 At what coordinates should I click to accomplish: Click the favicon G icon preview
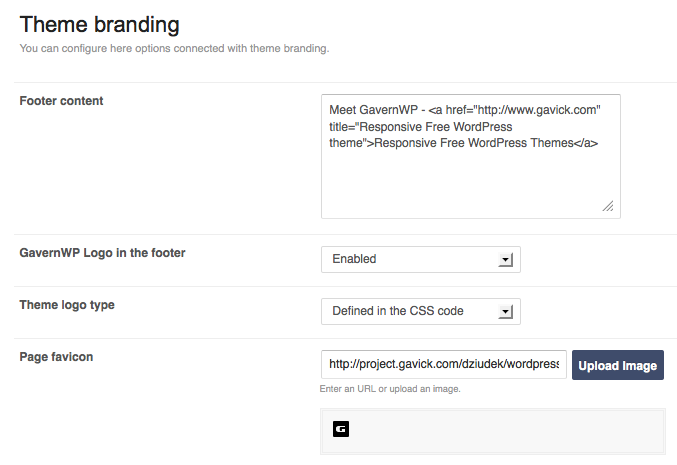tap(341, 429)
